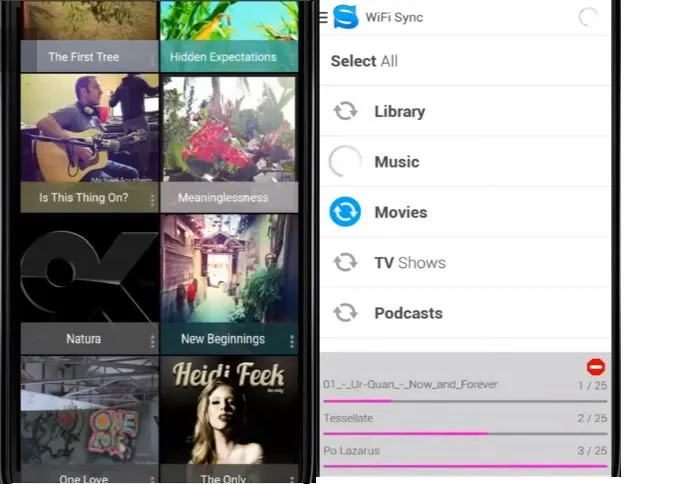Toggle the Music sync spinner icon
This screenshot has width=700, height=484.
(x=345, y=162)
